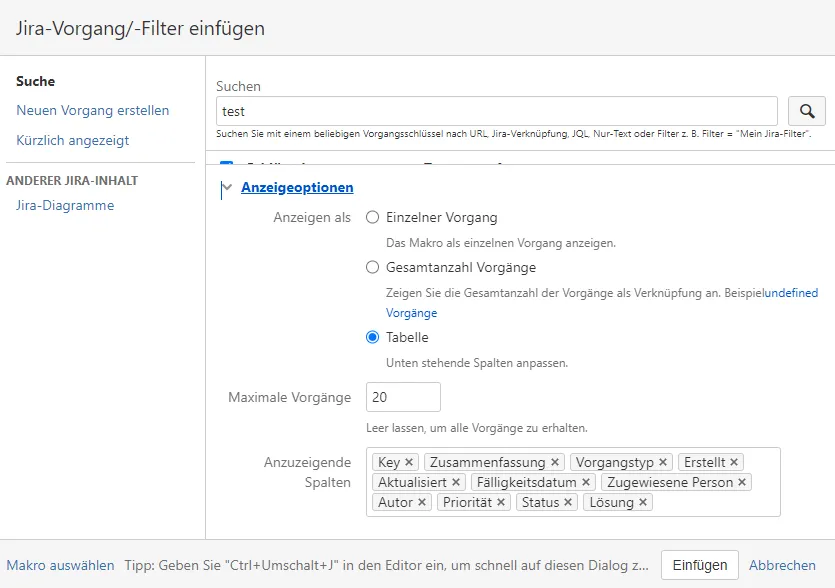Click the Anzeigeoptionen heading link
The image size is (835, 588).
pos(297,187)
